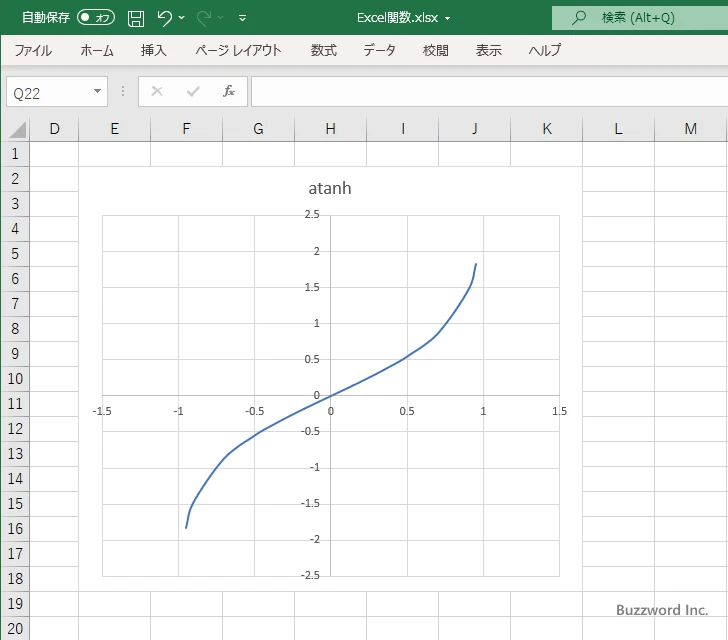Select column G header
This screenshot has height=640, width=728.
click(x=258, y=129)
